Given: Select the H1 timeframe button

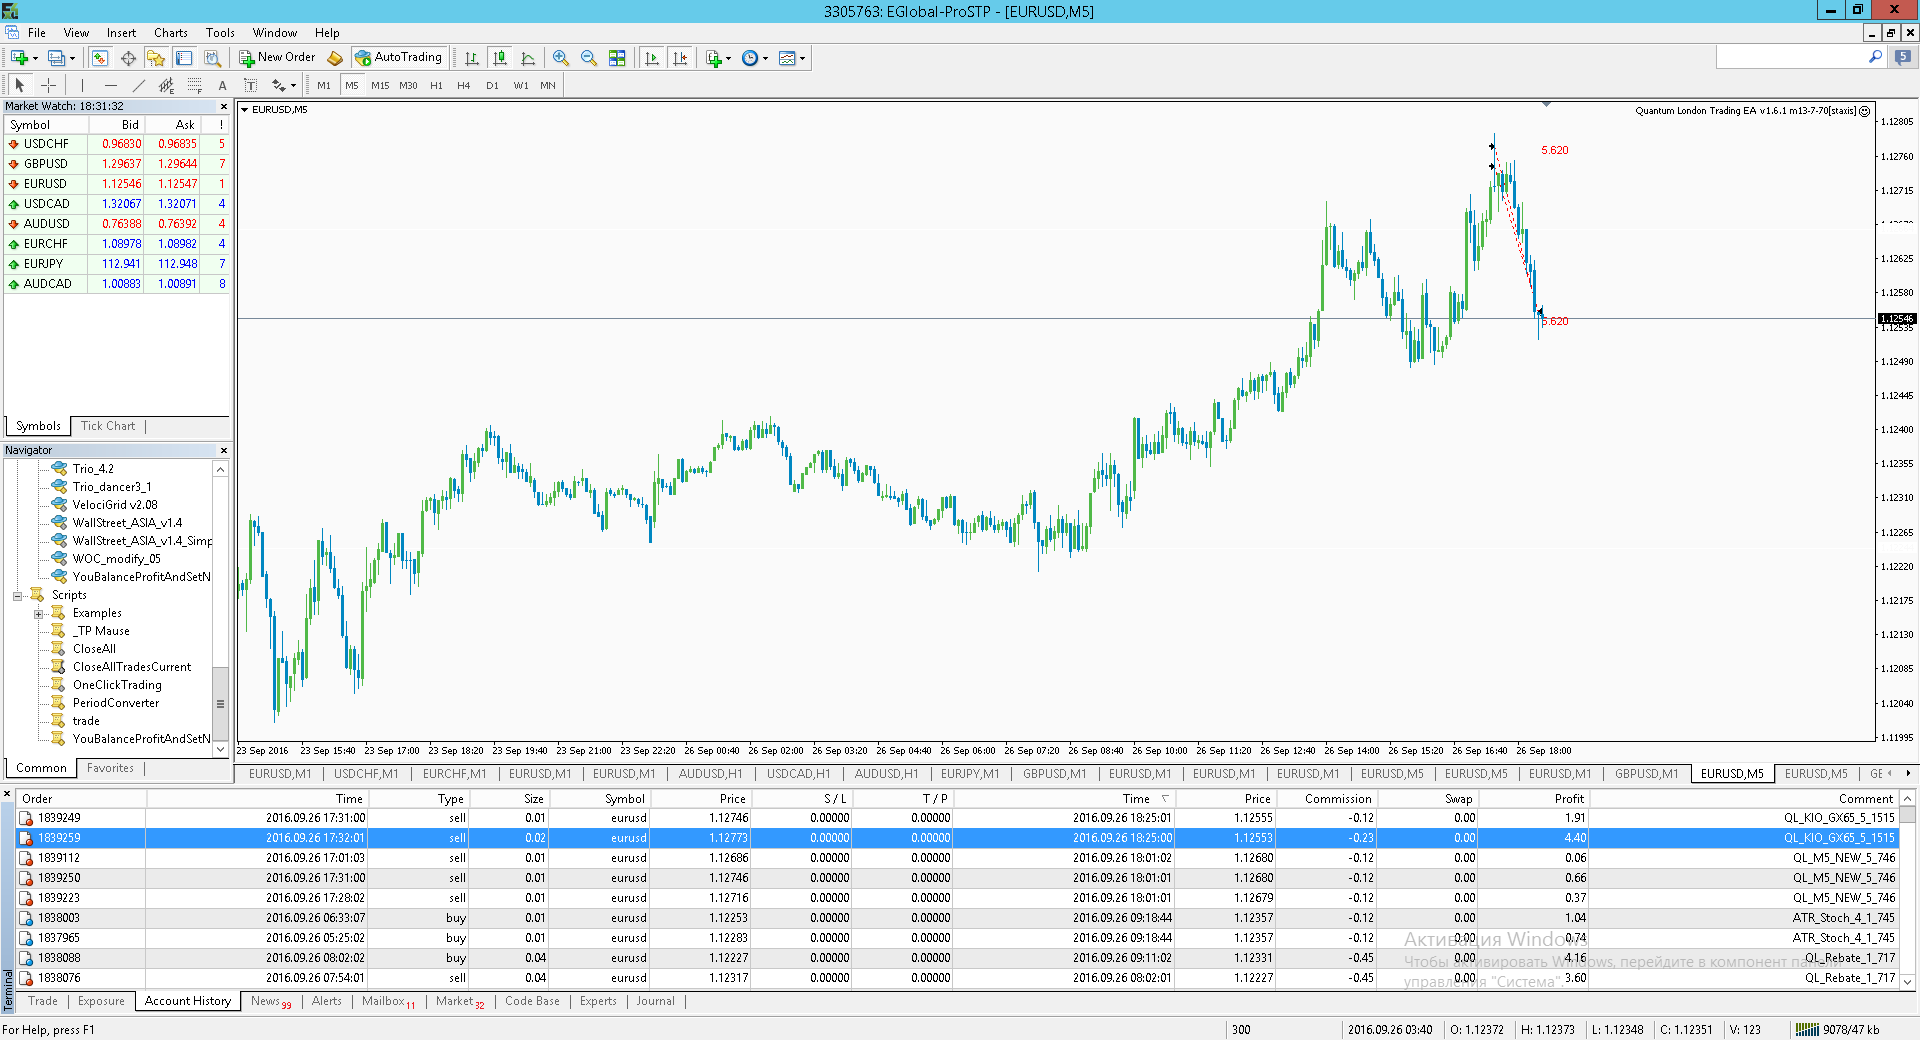Looking at the screenshot, I should pos(436,86).
